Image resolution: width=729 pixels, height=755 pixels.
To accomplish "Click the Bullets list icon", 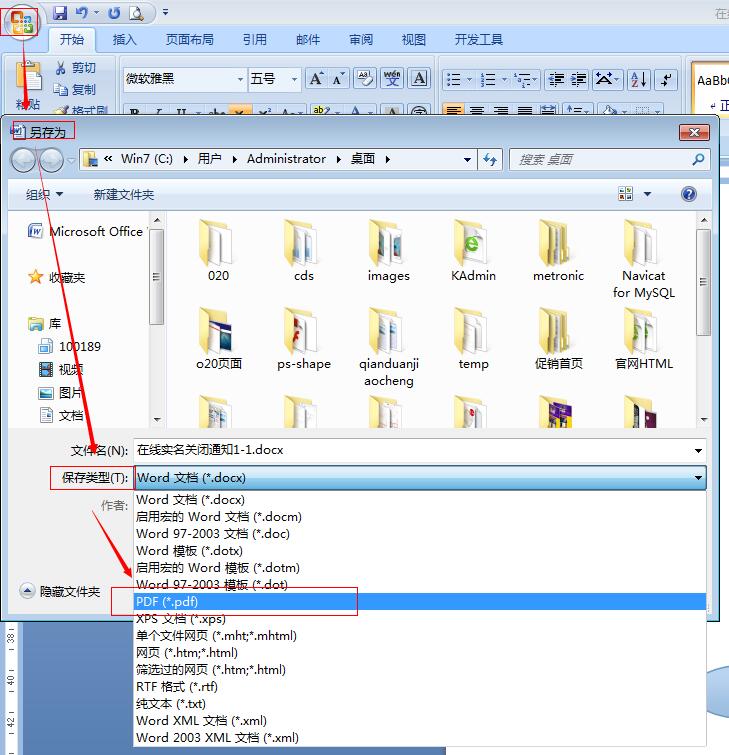I will pos(454,79).
